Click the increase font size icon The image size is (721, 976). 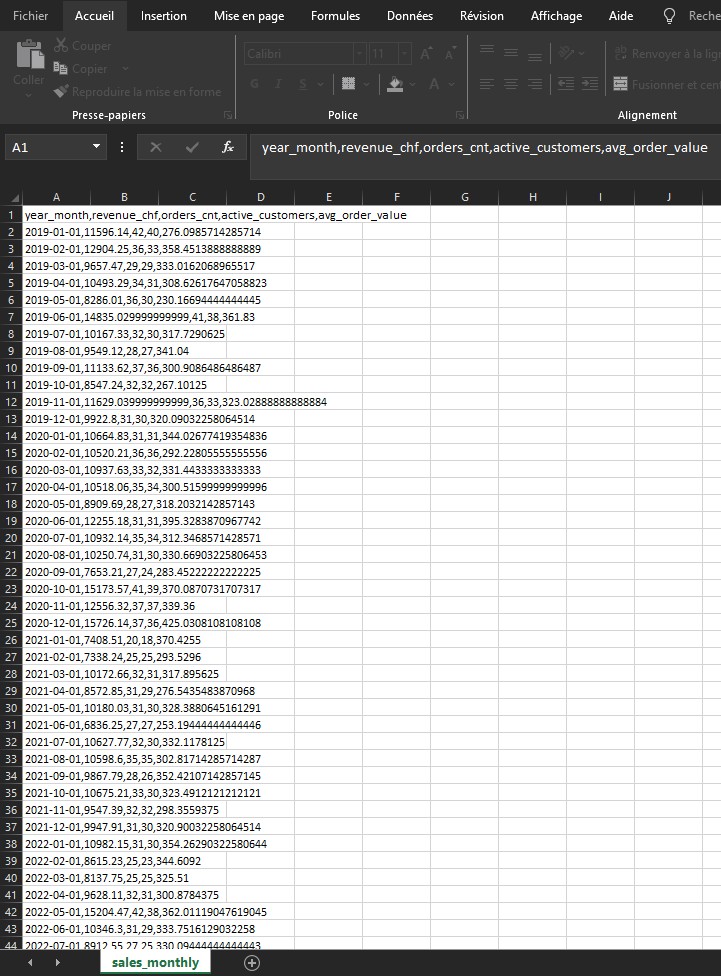[426, 54]
